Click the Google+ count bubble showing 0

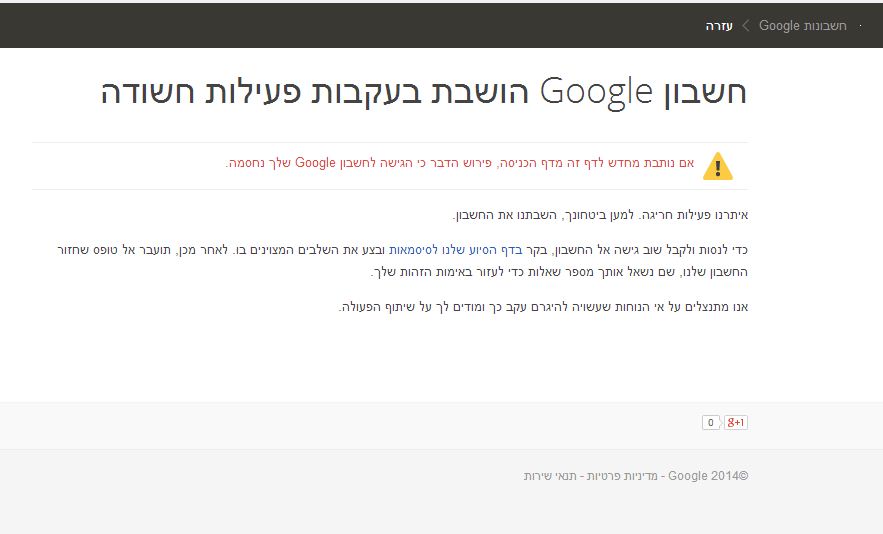pyautogui.click(x=711, y=422)
